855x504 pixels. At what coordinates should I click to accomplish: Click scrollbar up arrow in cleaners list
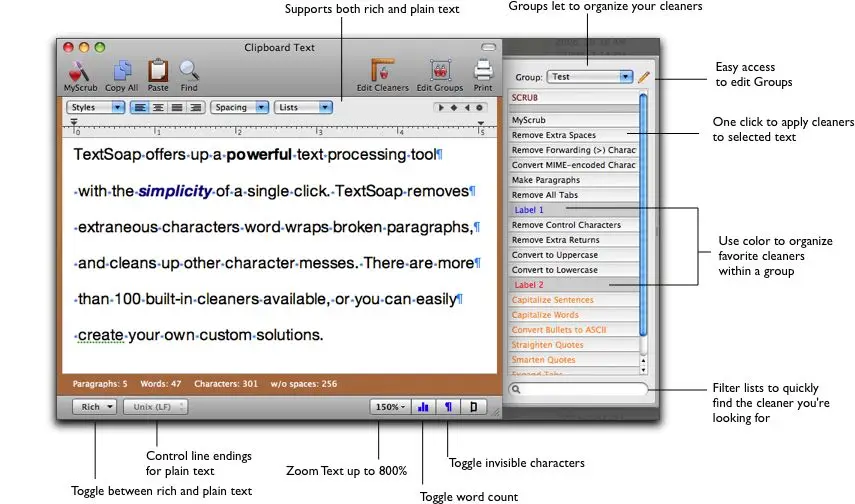tap(643, 361)
